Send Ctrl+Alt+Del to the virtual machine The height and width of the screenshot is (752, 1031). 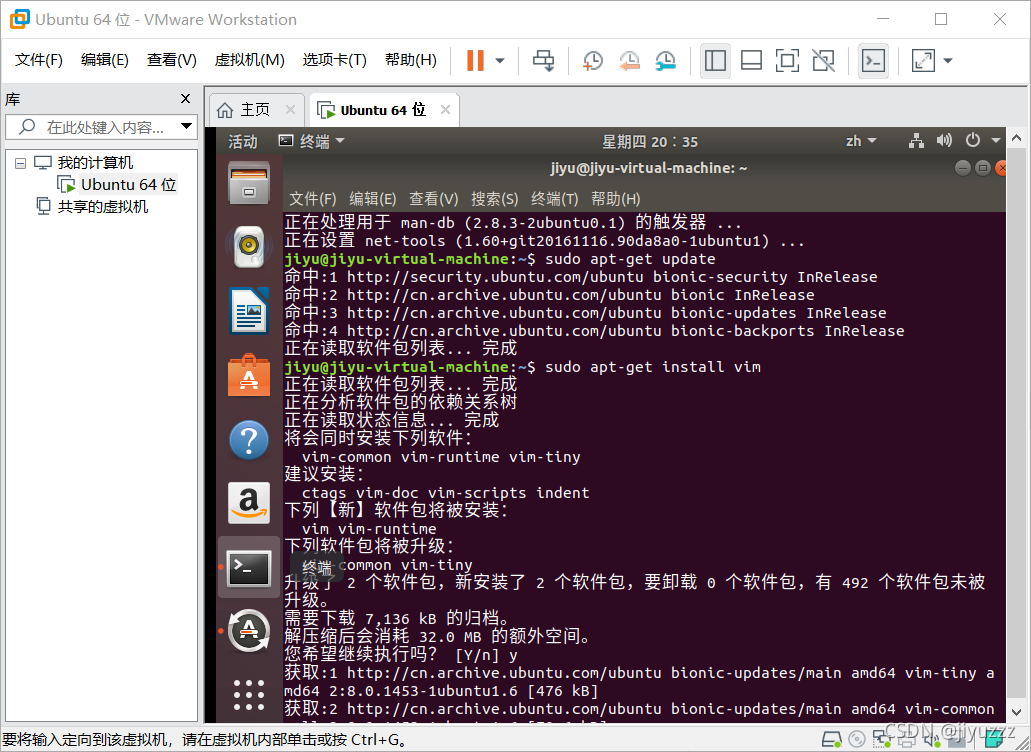click(543, 60)
